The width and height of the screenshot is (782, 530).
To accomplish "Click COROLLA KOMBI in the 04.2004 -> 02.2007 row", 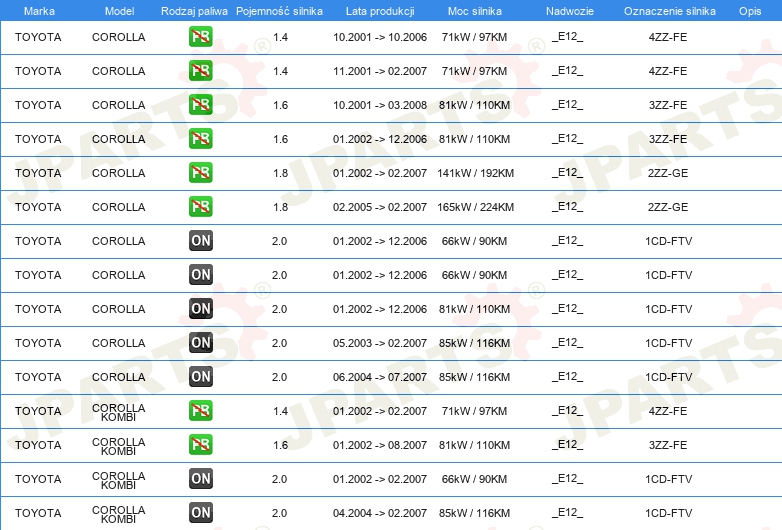I will point(119,514).
